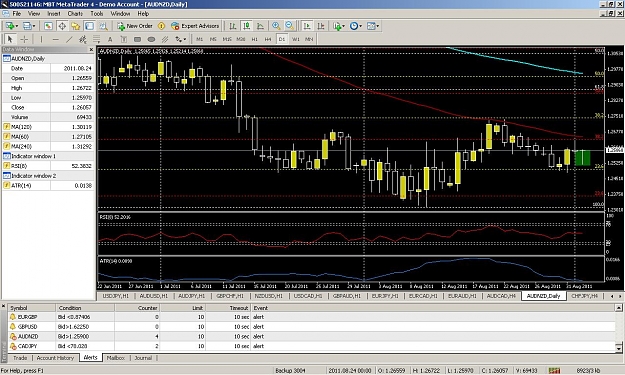This screenshot has height=375, width=625.
Task: Click the Templates icon
Action: click(371, 26)
